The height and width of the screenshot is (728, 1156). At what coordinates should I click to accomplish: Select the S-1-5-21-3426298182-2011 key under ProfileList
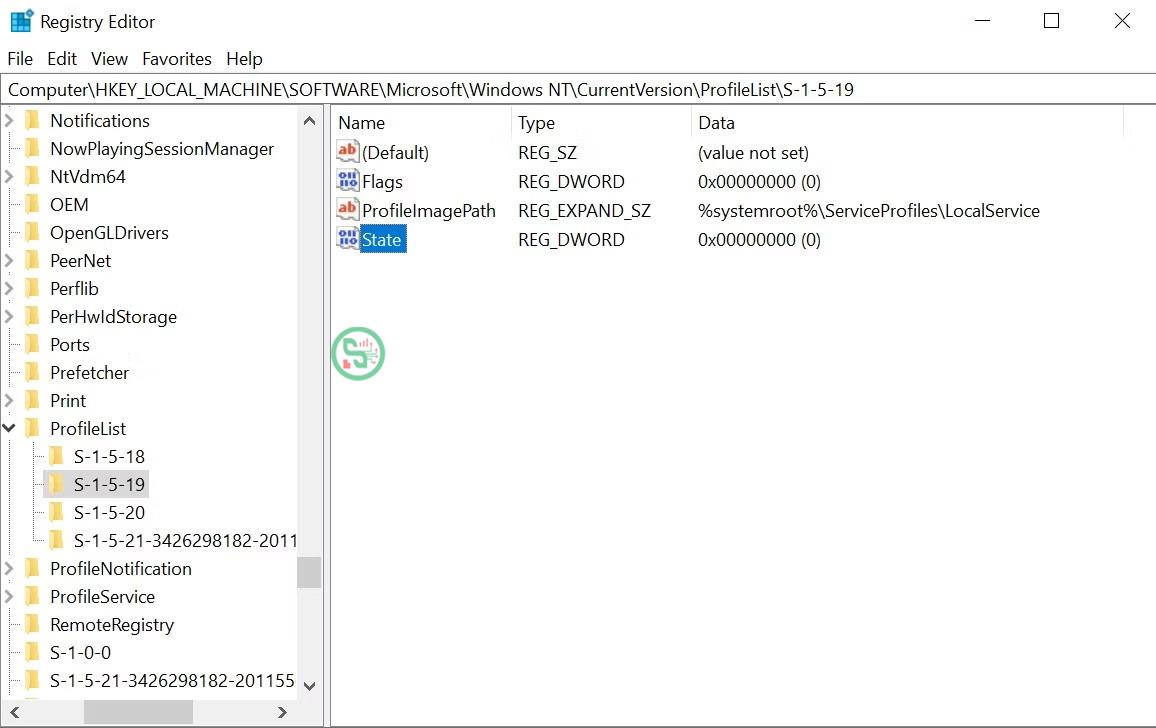(x=184, y=541)
